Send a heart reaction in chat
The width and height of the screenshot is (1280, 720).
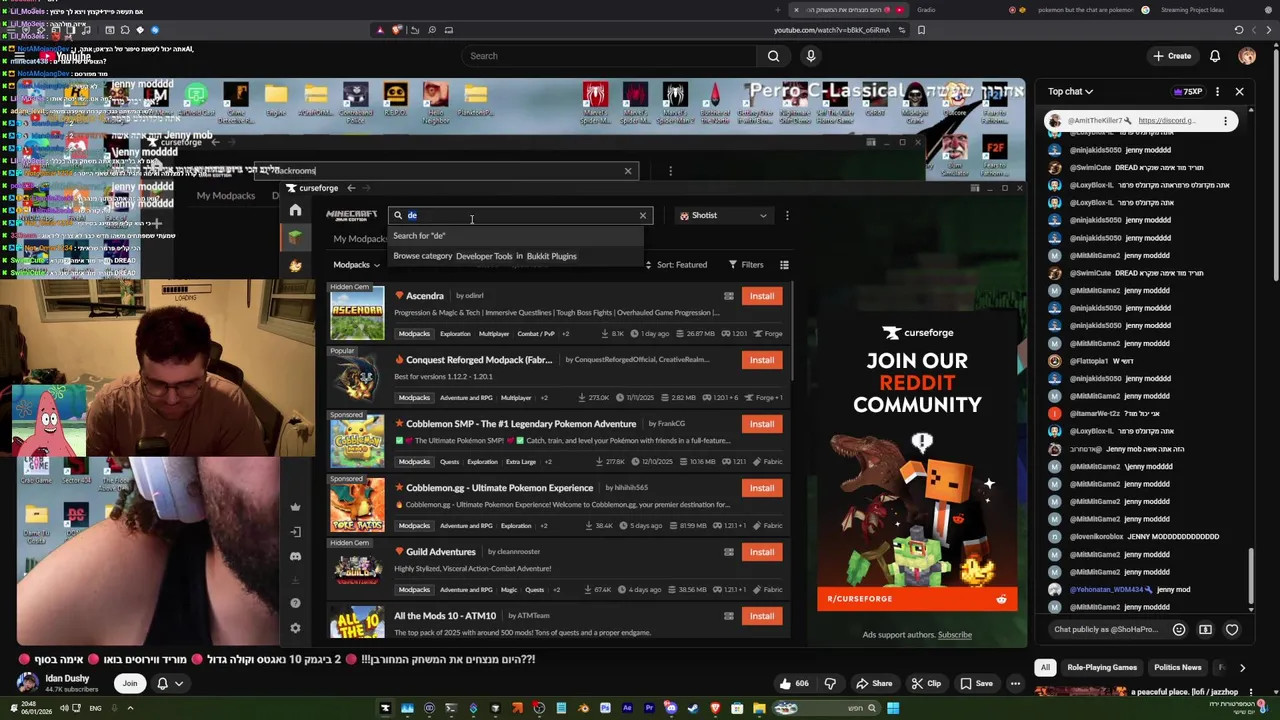pos(1232,630)
